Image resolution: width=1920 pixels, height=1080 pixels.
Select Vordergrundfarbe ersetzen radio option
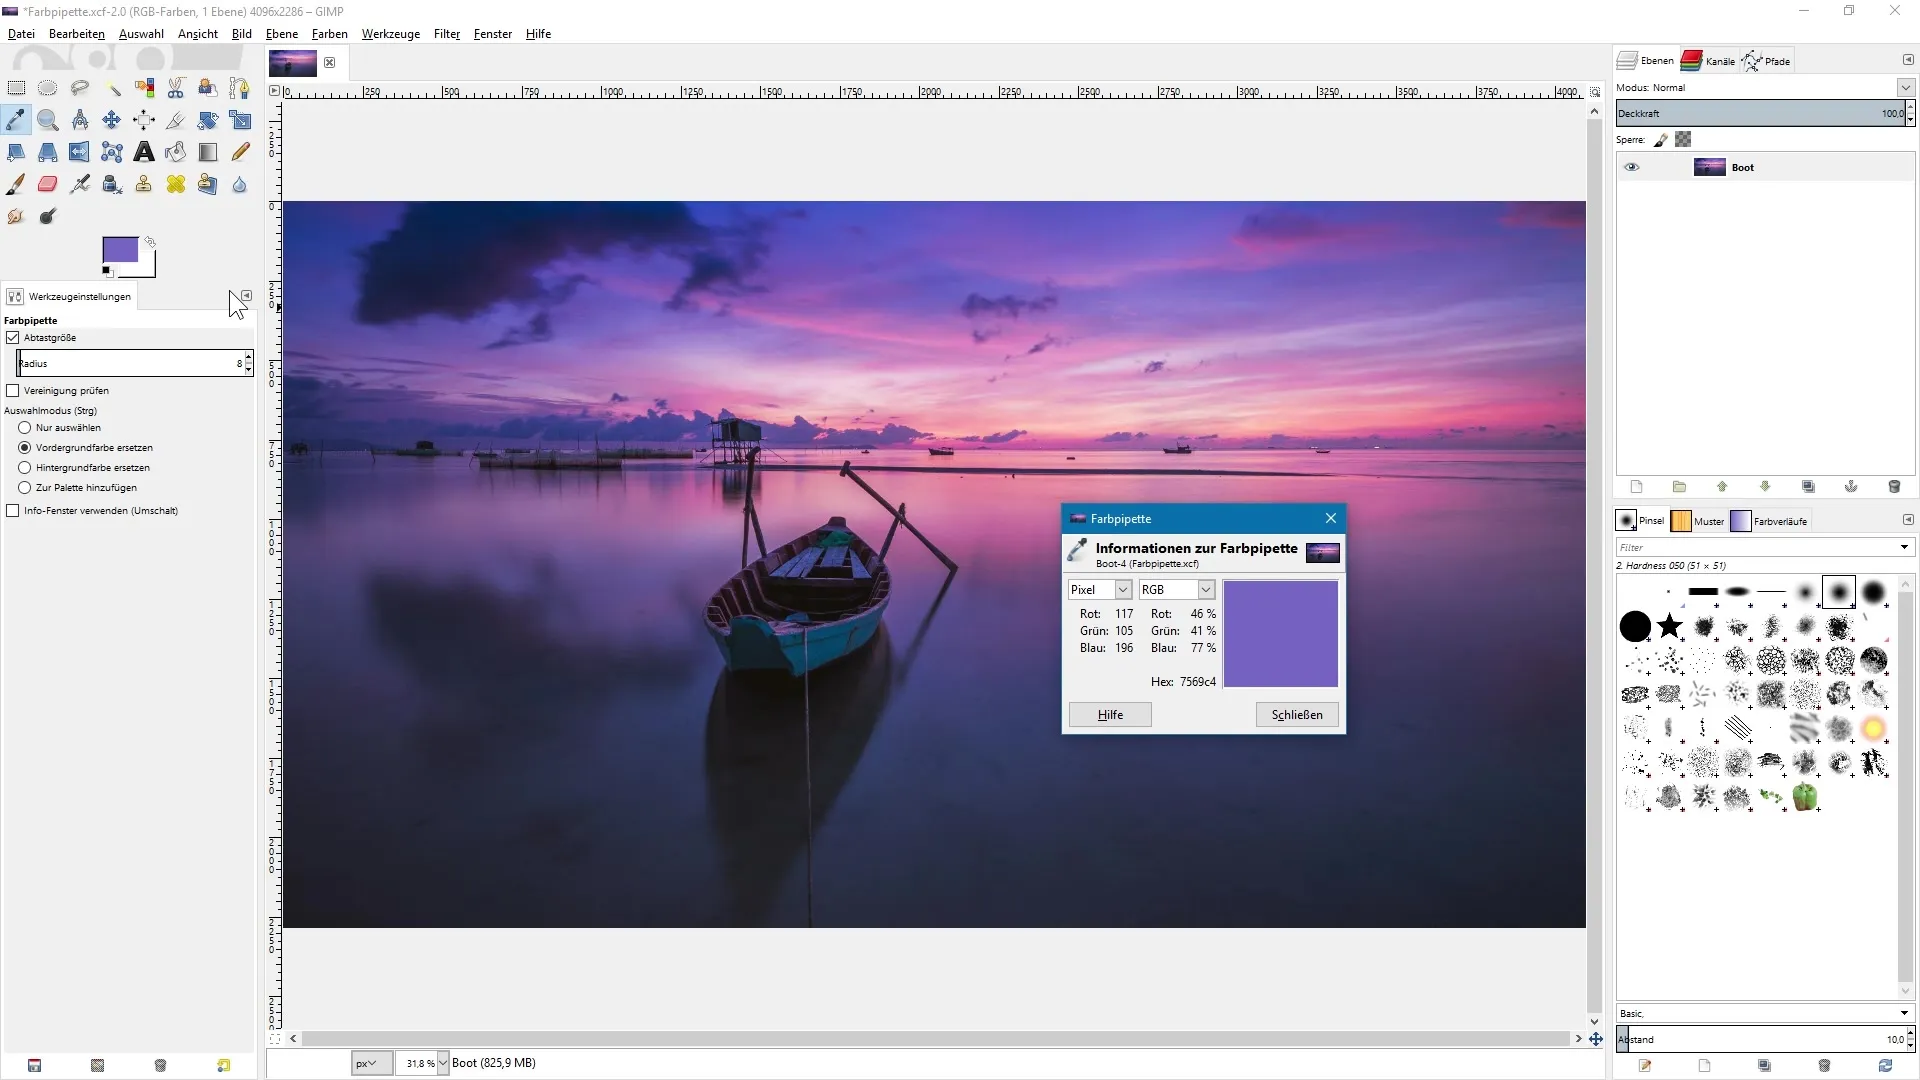tap(25, 448)
